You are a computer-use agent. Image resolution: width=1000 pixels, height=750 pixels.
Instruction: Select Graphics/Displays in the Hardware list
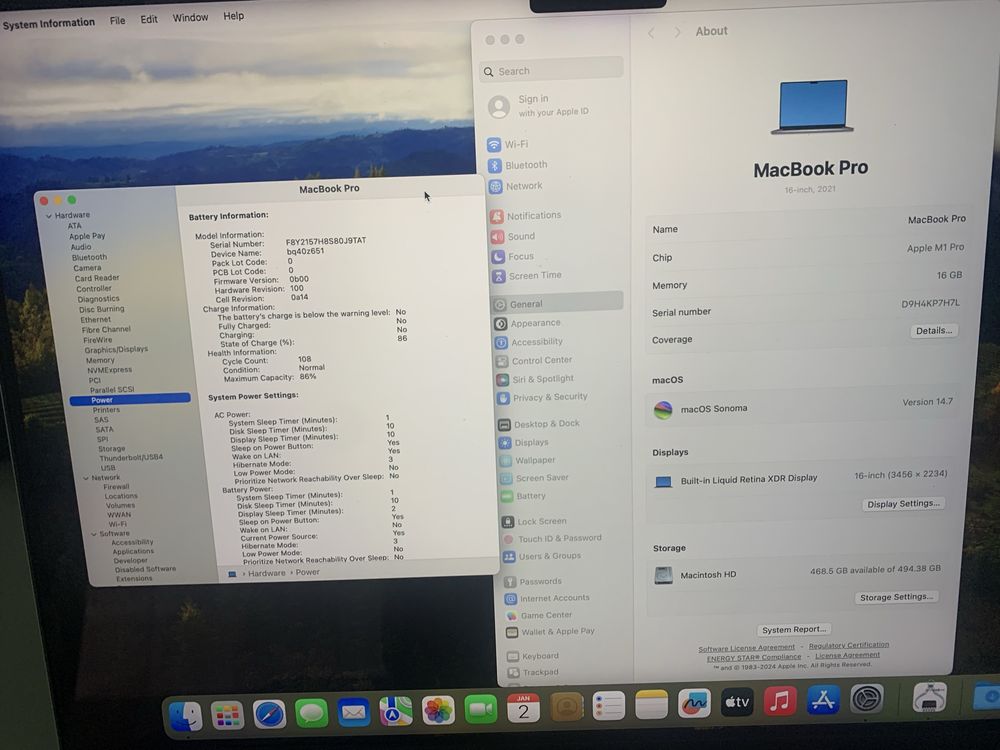(x=116, y=349)
